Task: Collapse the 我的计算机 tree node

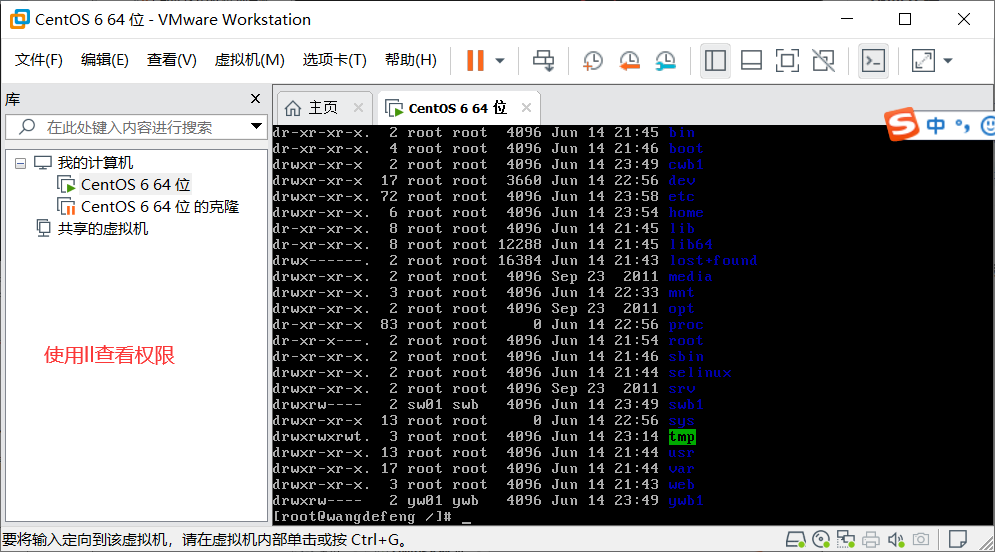Action: [20, 163]
